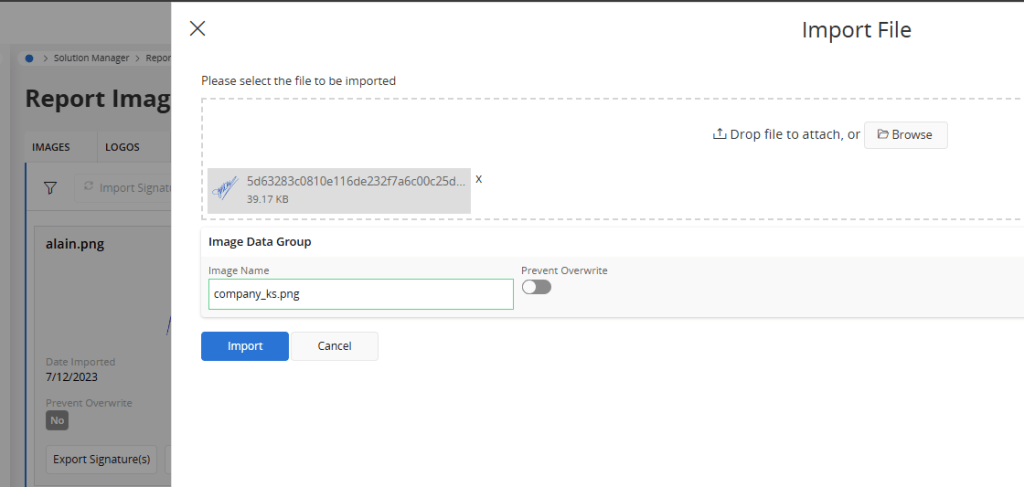
Task: Click the No badge under Prevent Overwrite
Action: tap(57, 421)
